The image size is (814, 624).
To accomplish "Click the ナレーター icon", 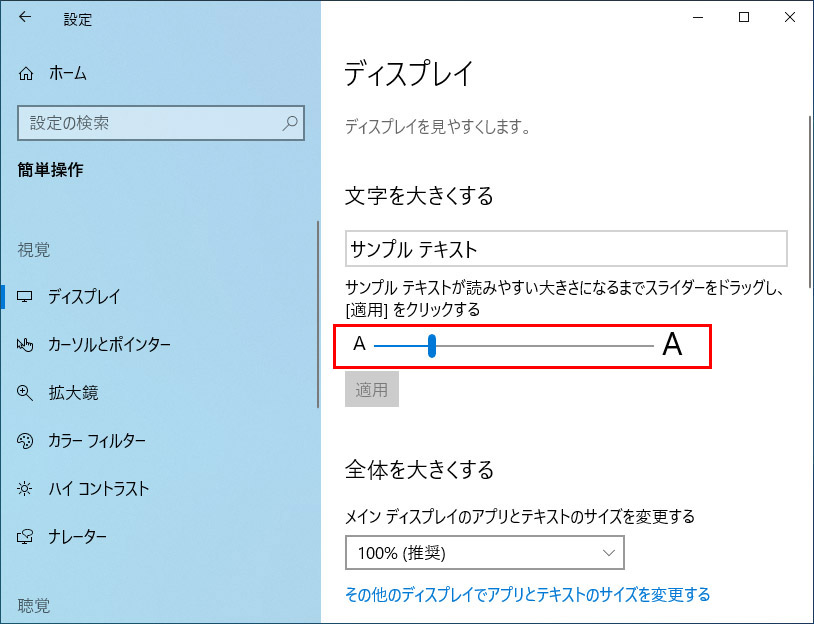I will coord(24,536).
